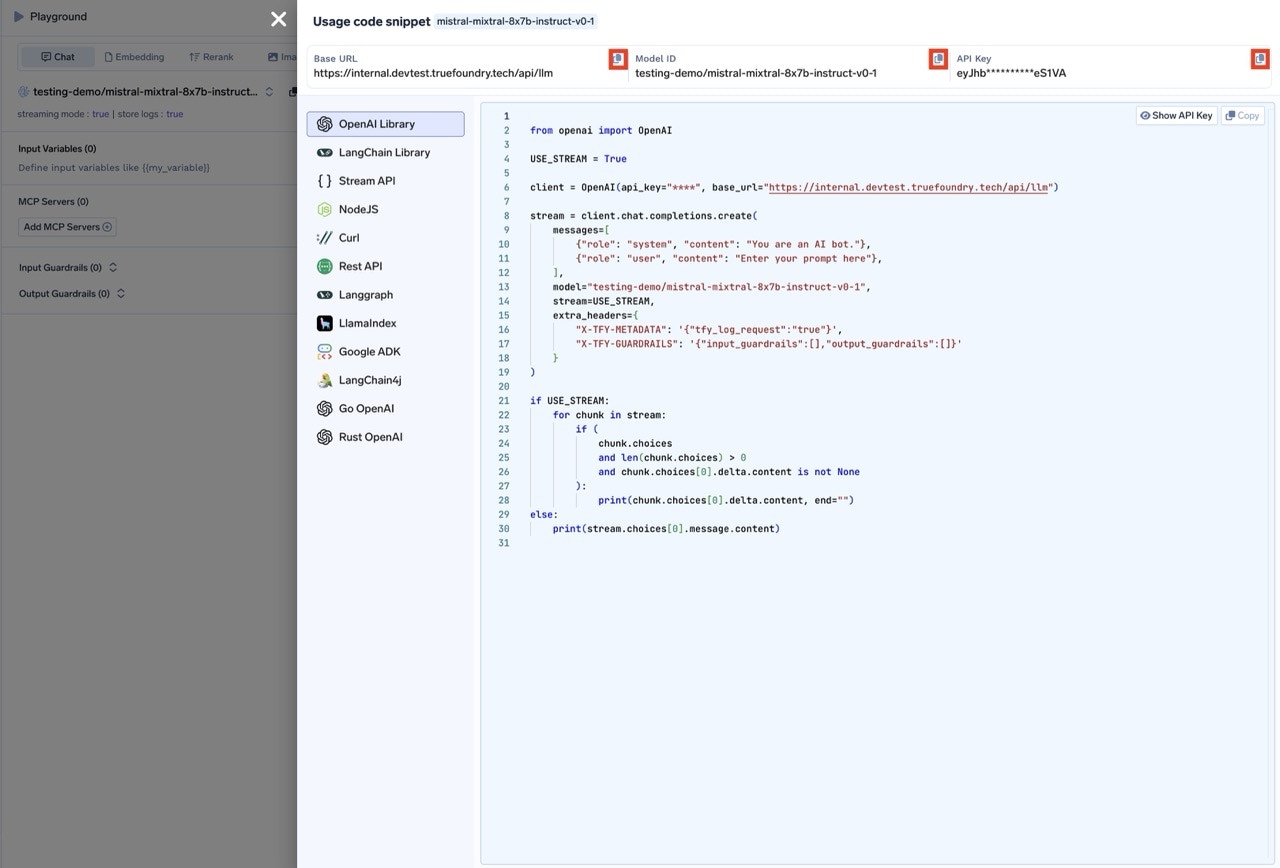Screen dimensions: 1280x868
Task: Click code line 'USE_STREAM = True'
Action: (578, 159)
